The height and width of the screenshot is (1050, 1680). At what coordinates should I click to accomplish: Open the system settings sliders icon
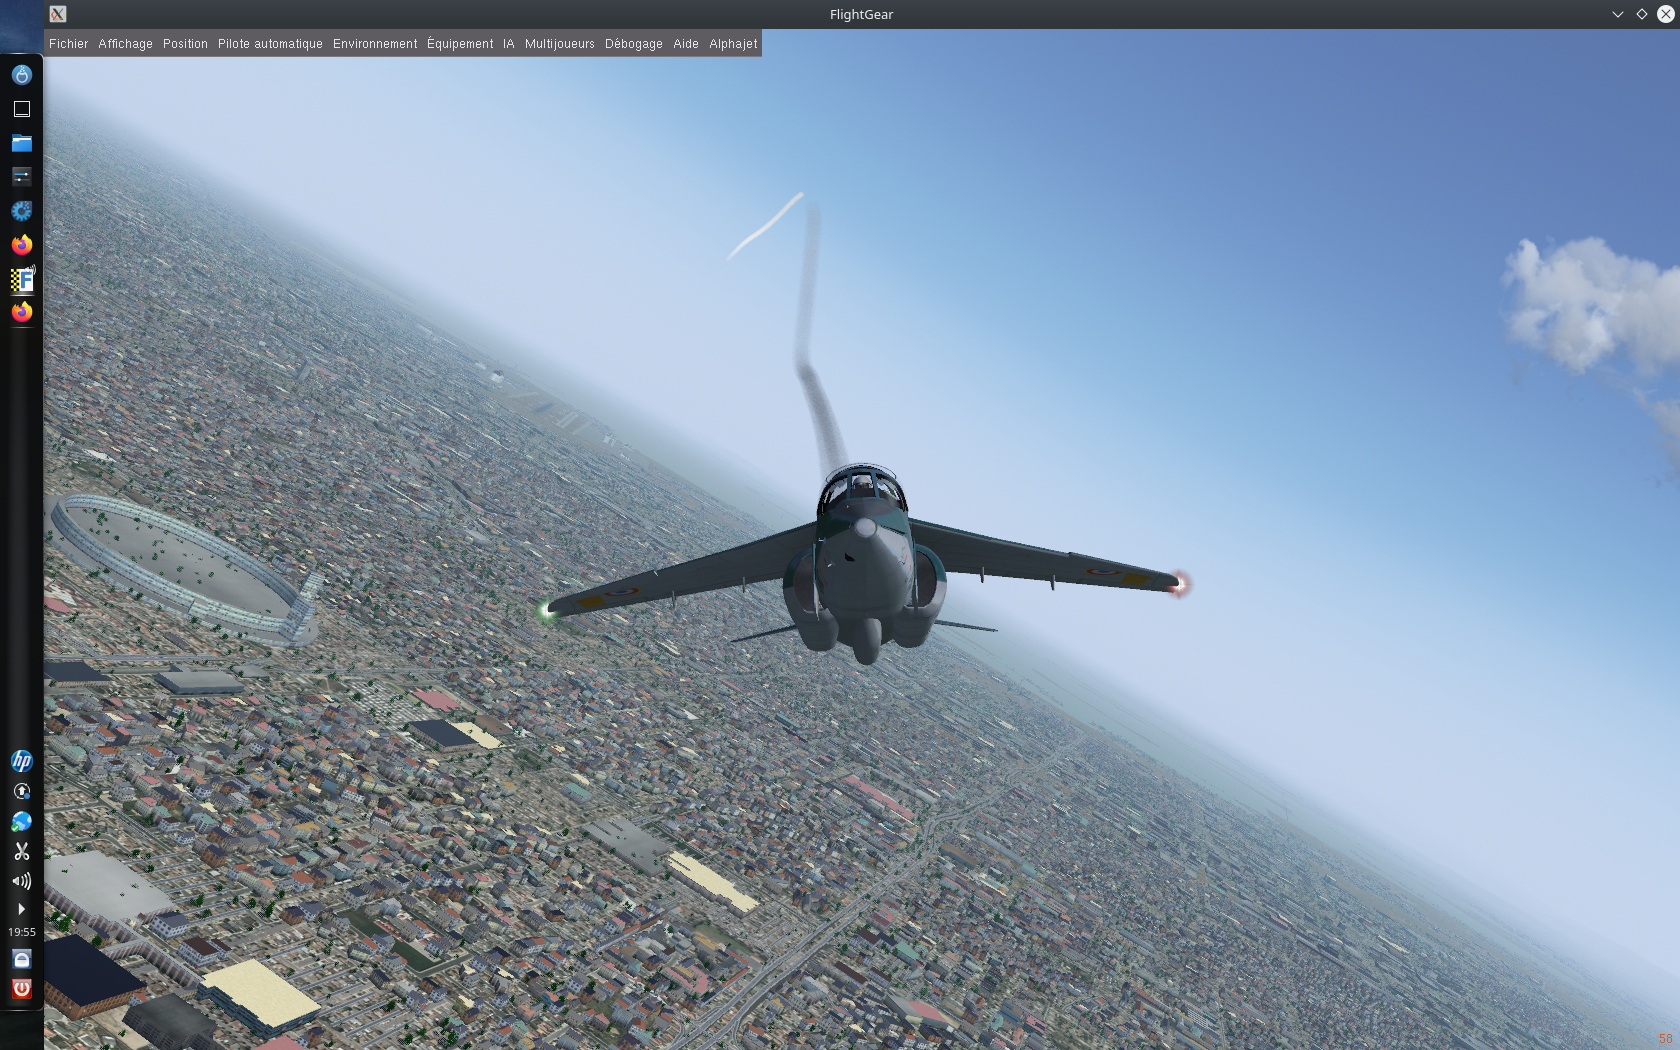click(21, 177)
